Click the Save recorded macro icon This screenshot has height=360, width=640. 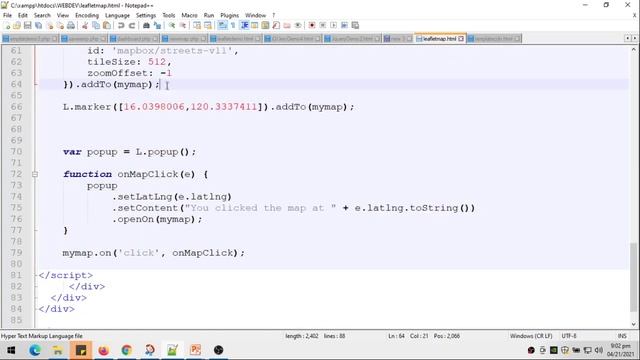[356, 25]
